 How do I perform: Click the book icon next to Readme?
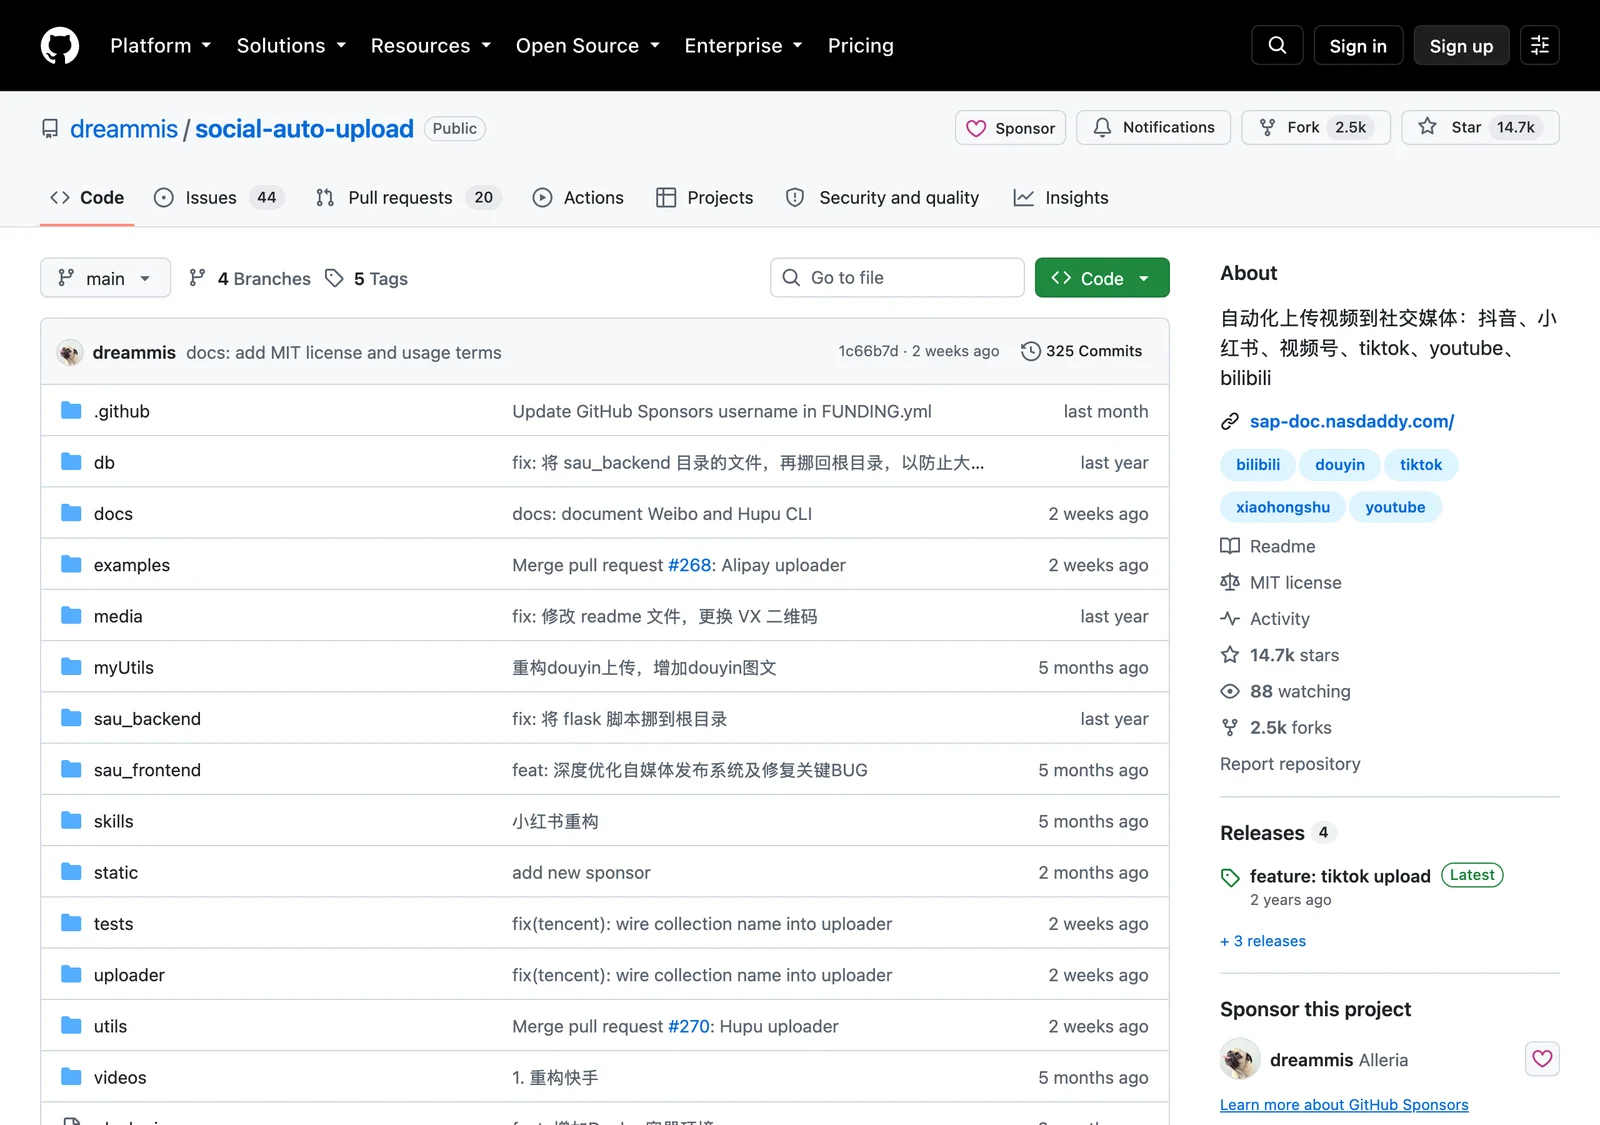tap(1230, 546)
